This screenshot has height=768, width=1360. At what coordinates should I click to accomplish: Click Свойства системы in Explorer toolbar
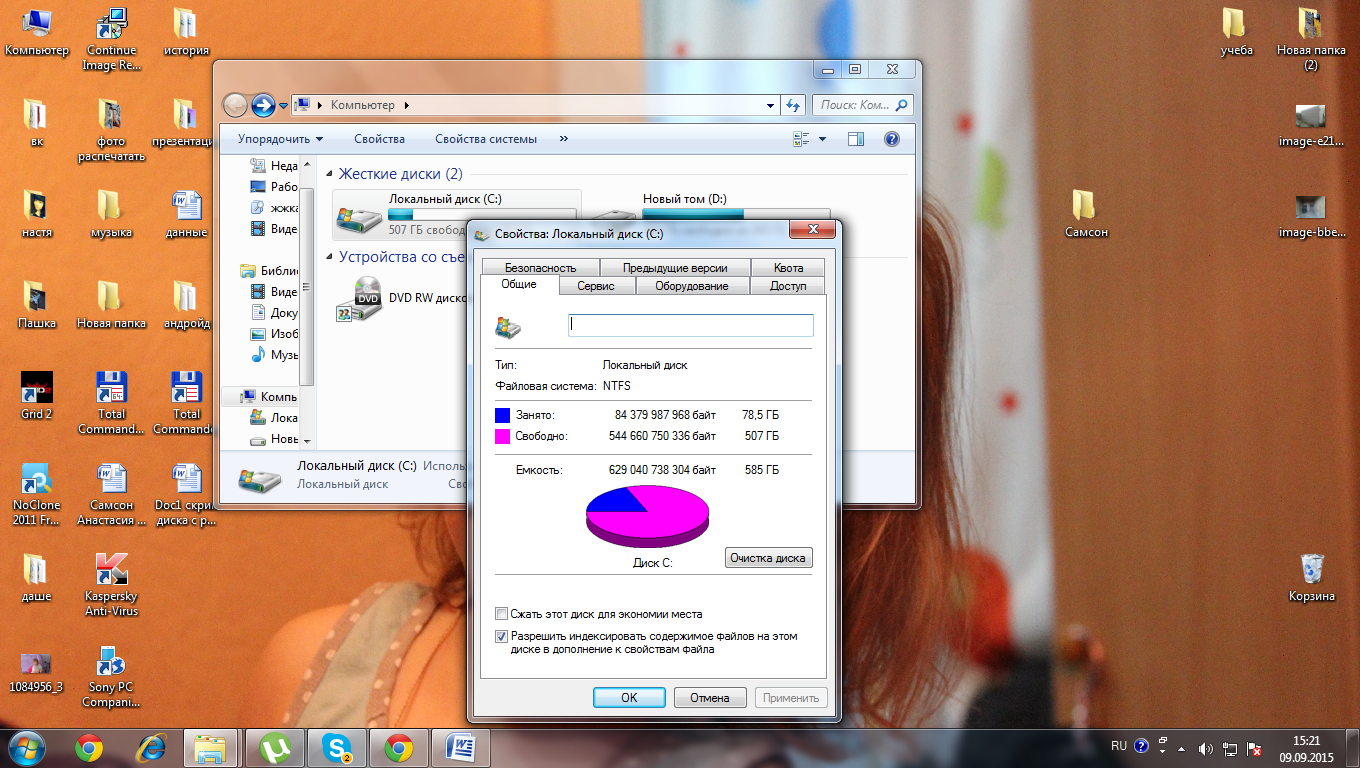click(x=486, y=139)
